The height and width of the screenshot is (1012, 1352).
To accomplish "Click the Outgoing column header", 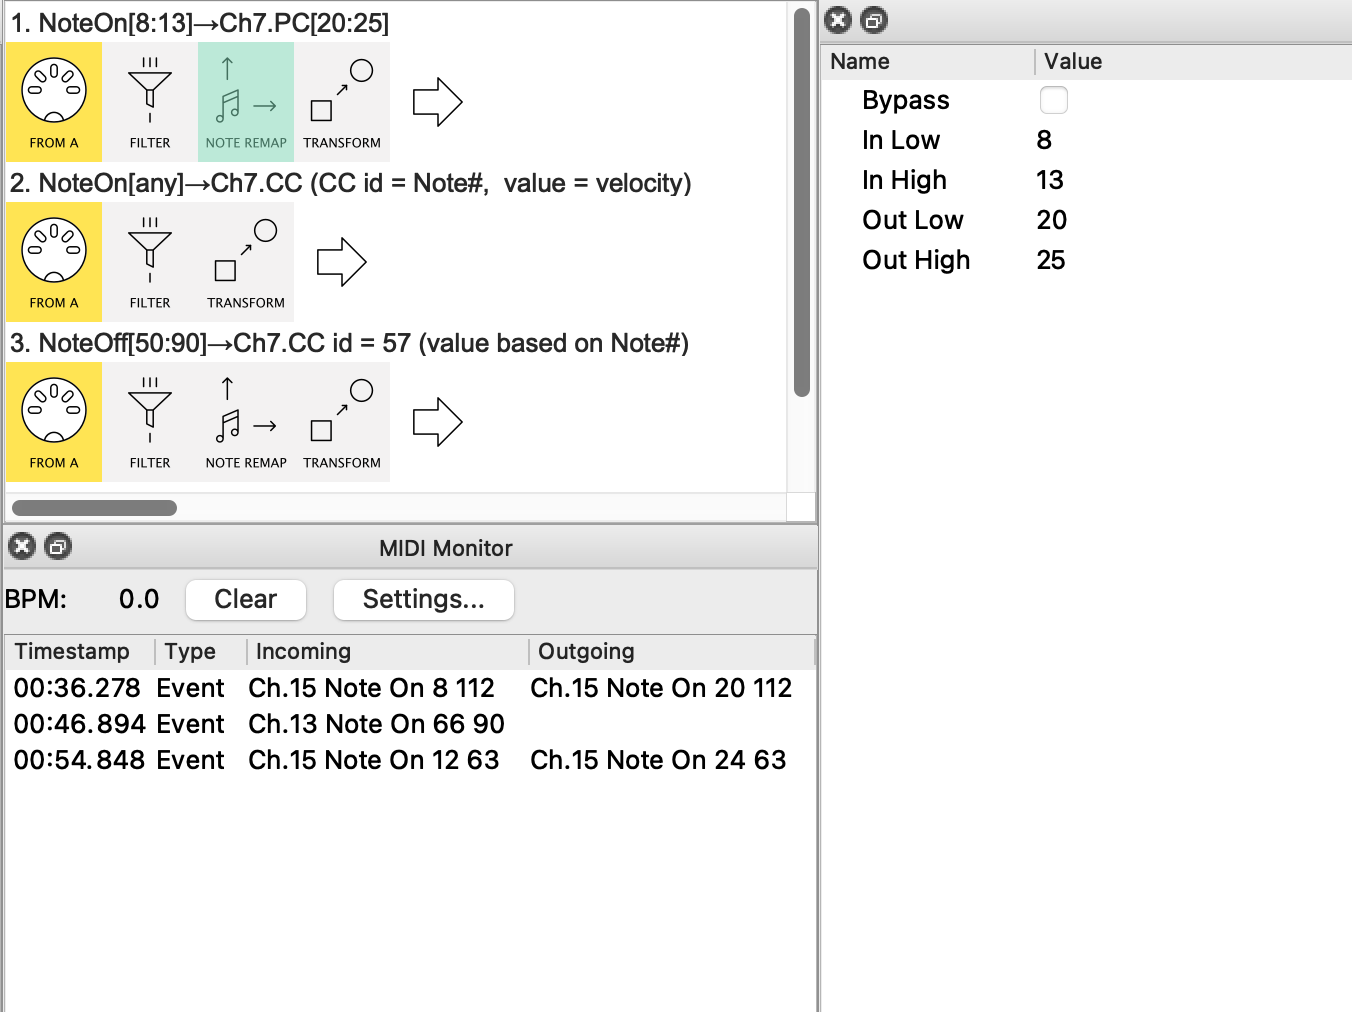I will point(586,652).
